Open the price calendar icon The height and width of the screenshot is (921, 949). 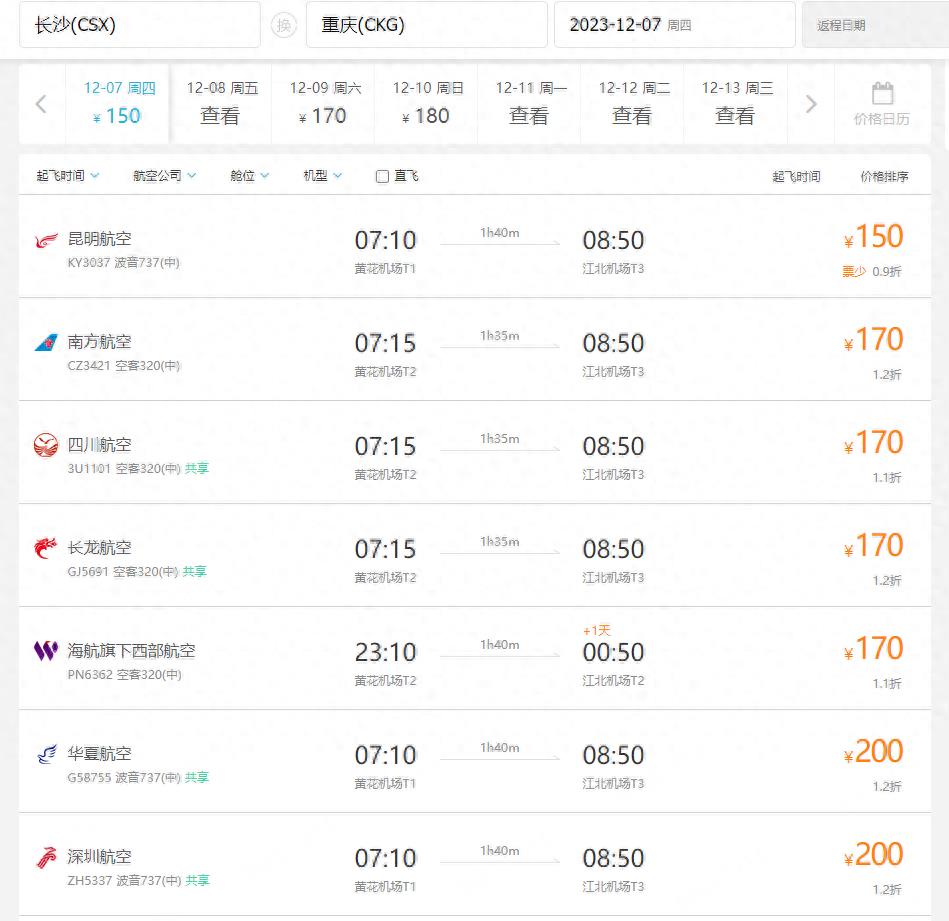click(x=882, y=95)
